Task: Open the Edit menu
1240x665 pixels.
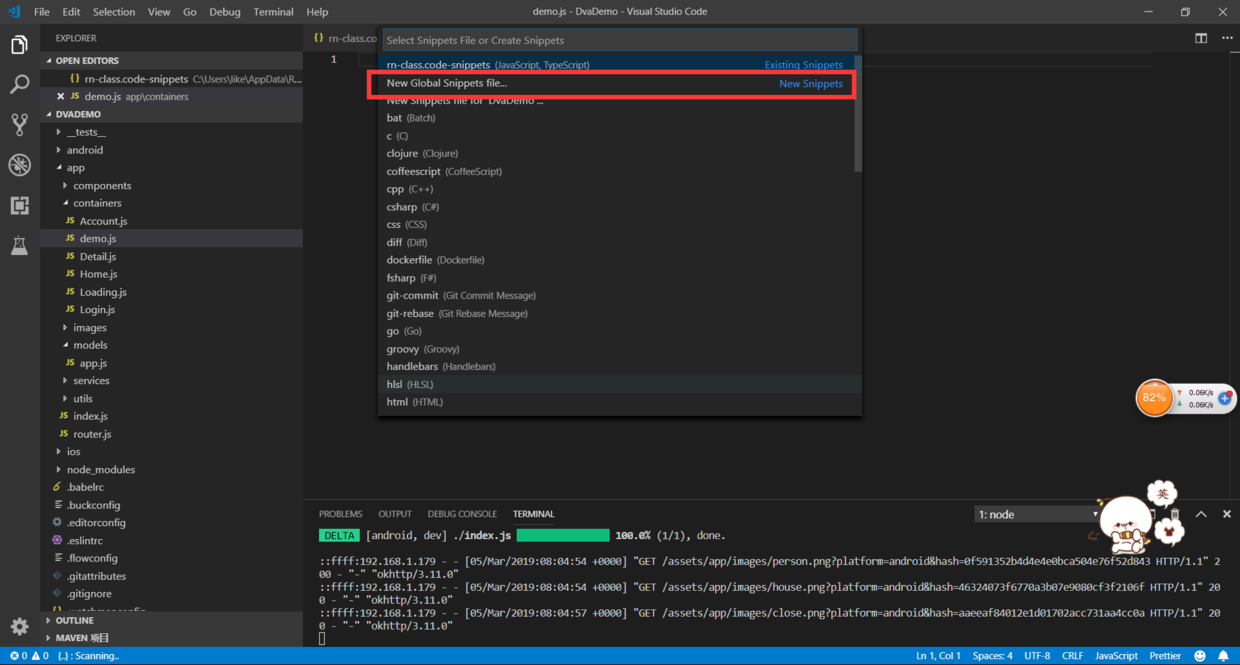Action: 71,12
